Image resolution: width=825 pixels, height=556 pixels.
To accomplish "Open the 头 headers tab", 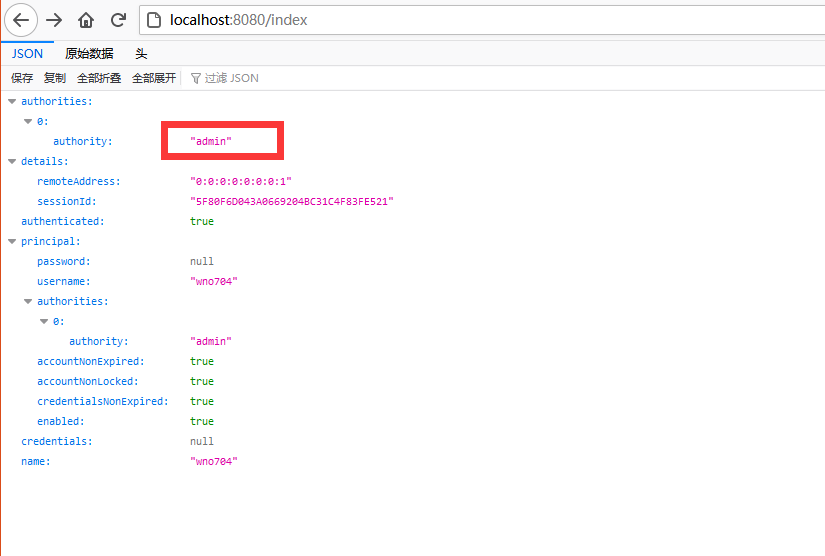I will click(x=141, y=54).
